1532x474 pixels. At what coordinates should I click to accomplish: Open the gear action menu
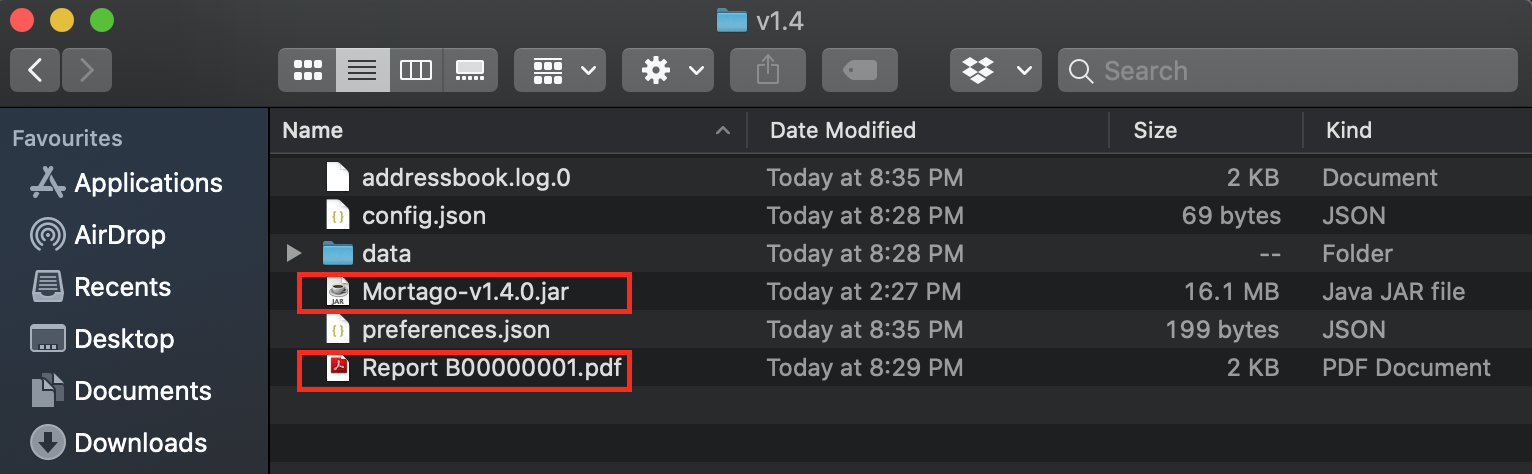pyautogui.click(x=668, y=70)
